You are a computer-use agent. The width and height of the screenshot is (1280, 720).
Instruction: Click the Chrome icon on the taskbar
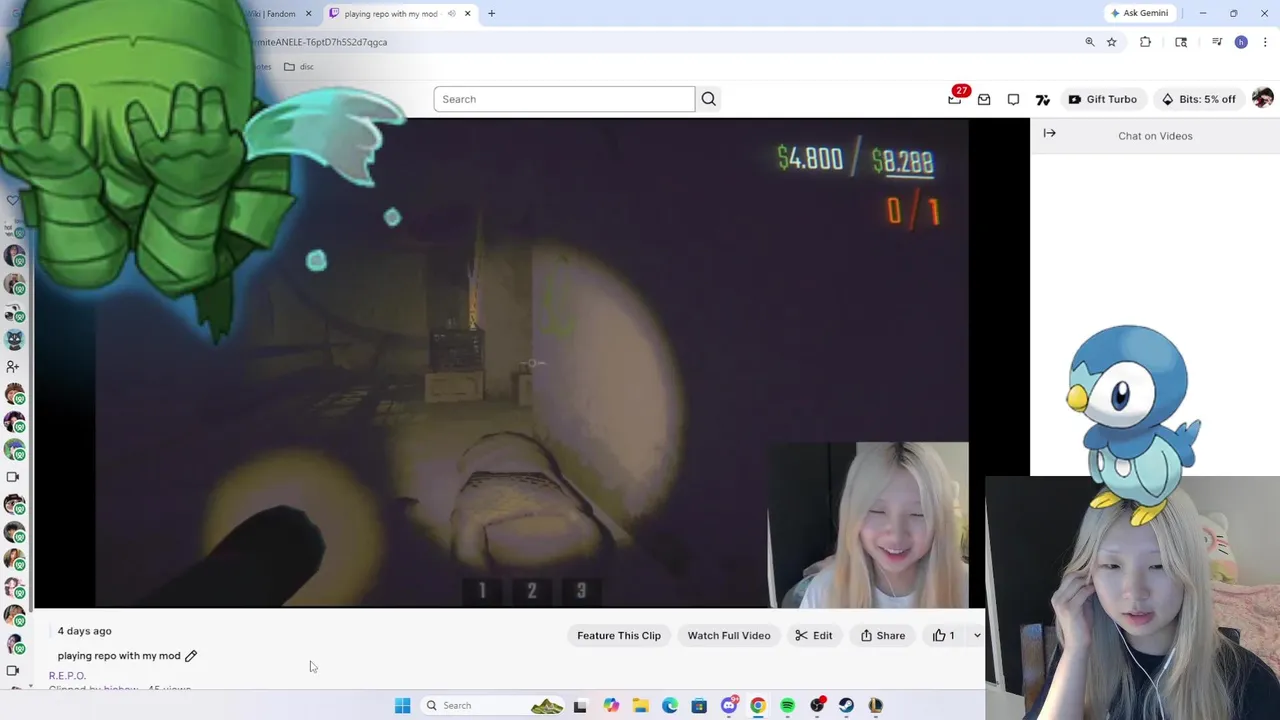pos(758,705)
